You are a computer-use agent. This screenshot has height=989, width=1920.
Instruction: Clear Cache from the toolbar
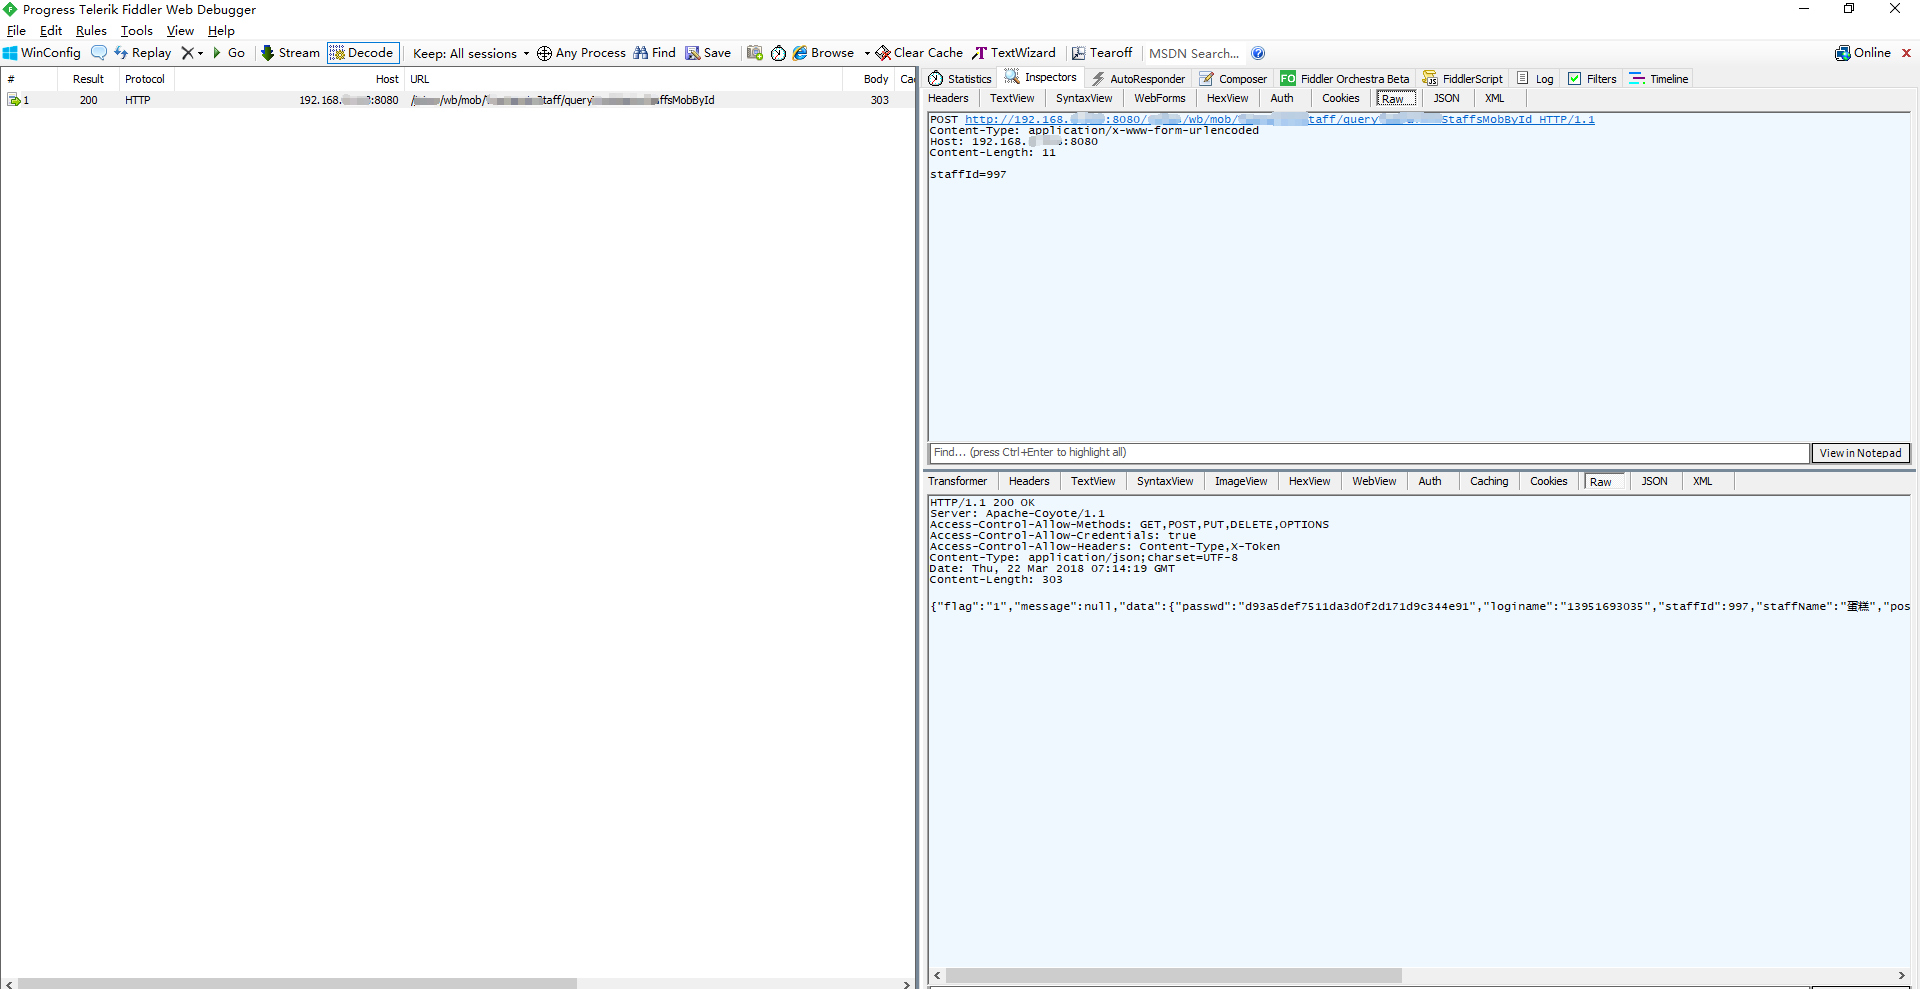pos(919,53)
